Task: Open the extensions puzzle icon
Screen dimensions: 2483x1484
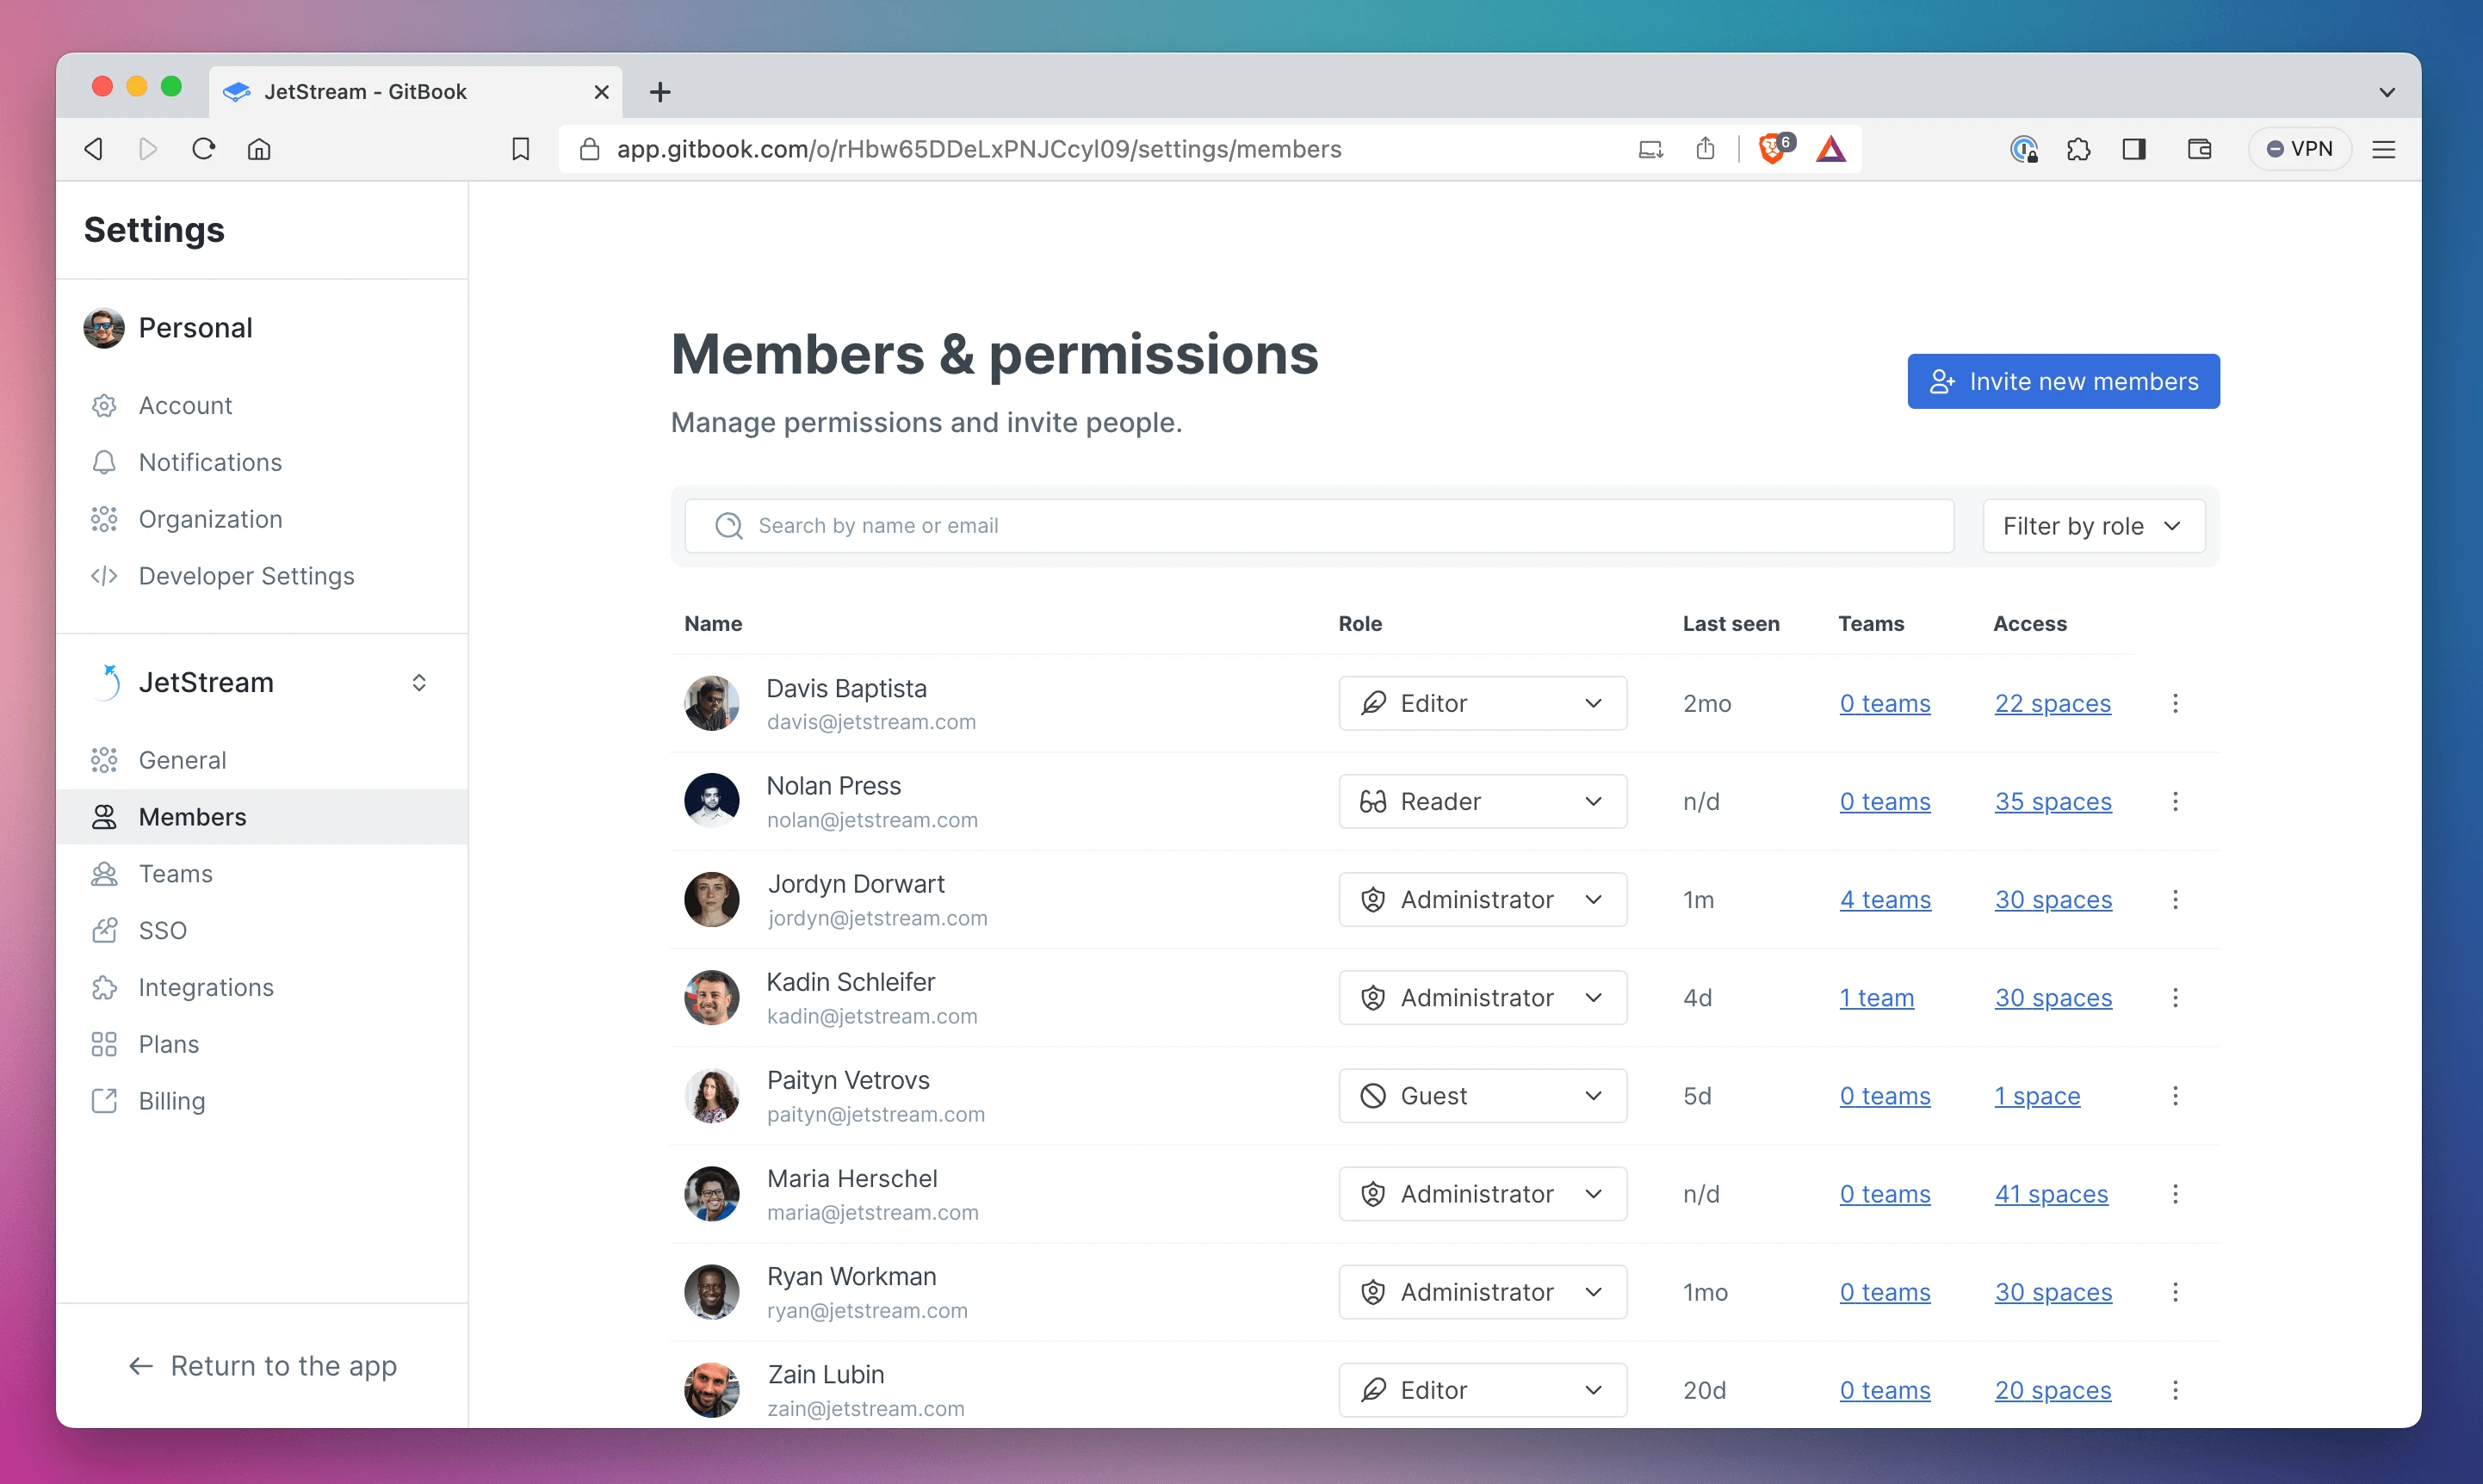Action: (x=2078, y=149)
